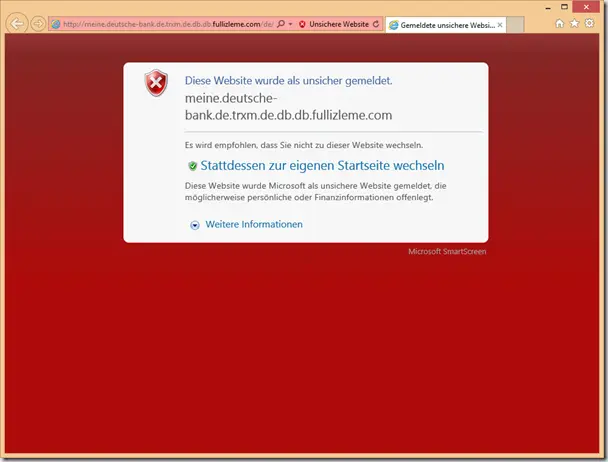Click the red Unsichere Website security badge
Screen dimensions: 608x462
pyautogui.click(x=333, y=24)
